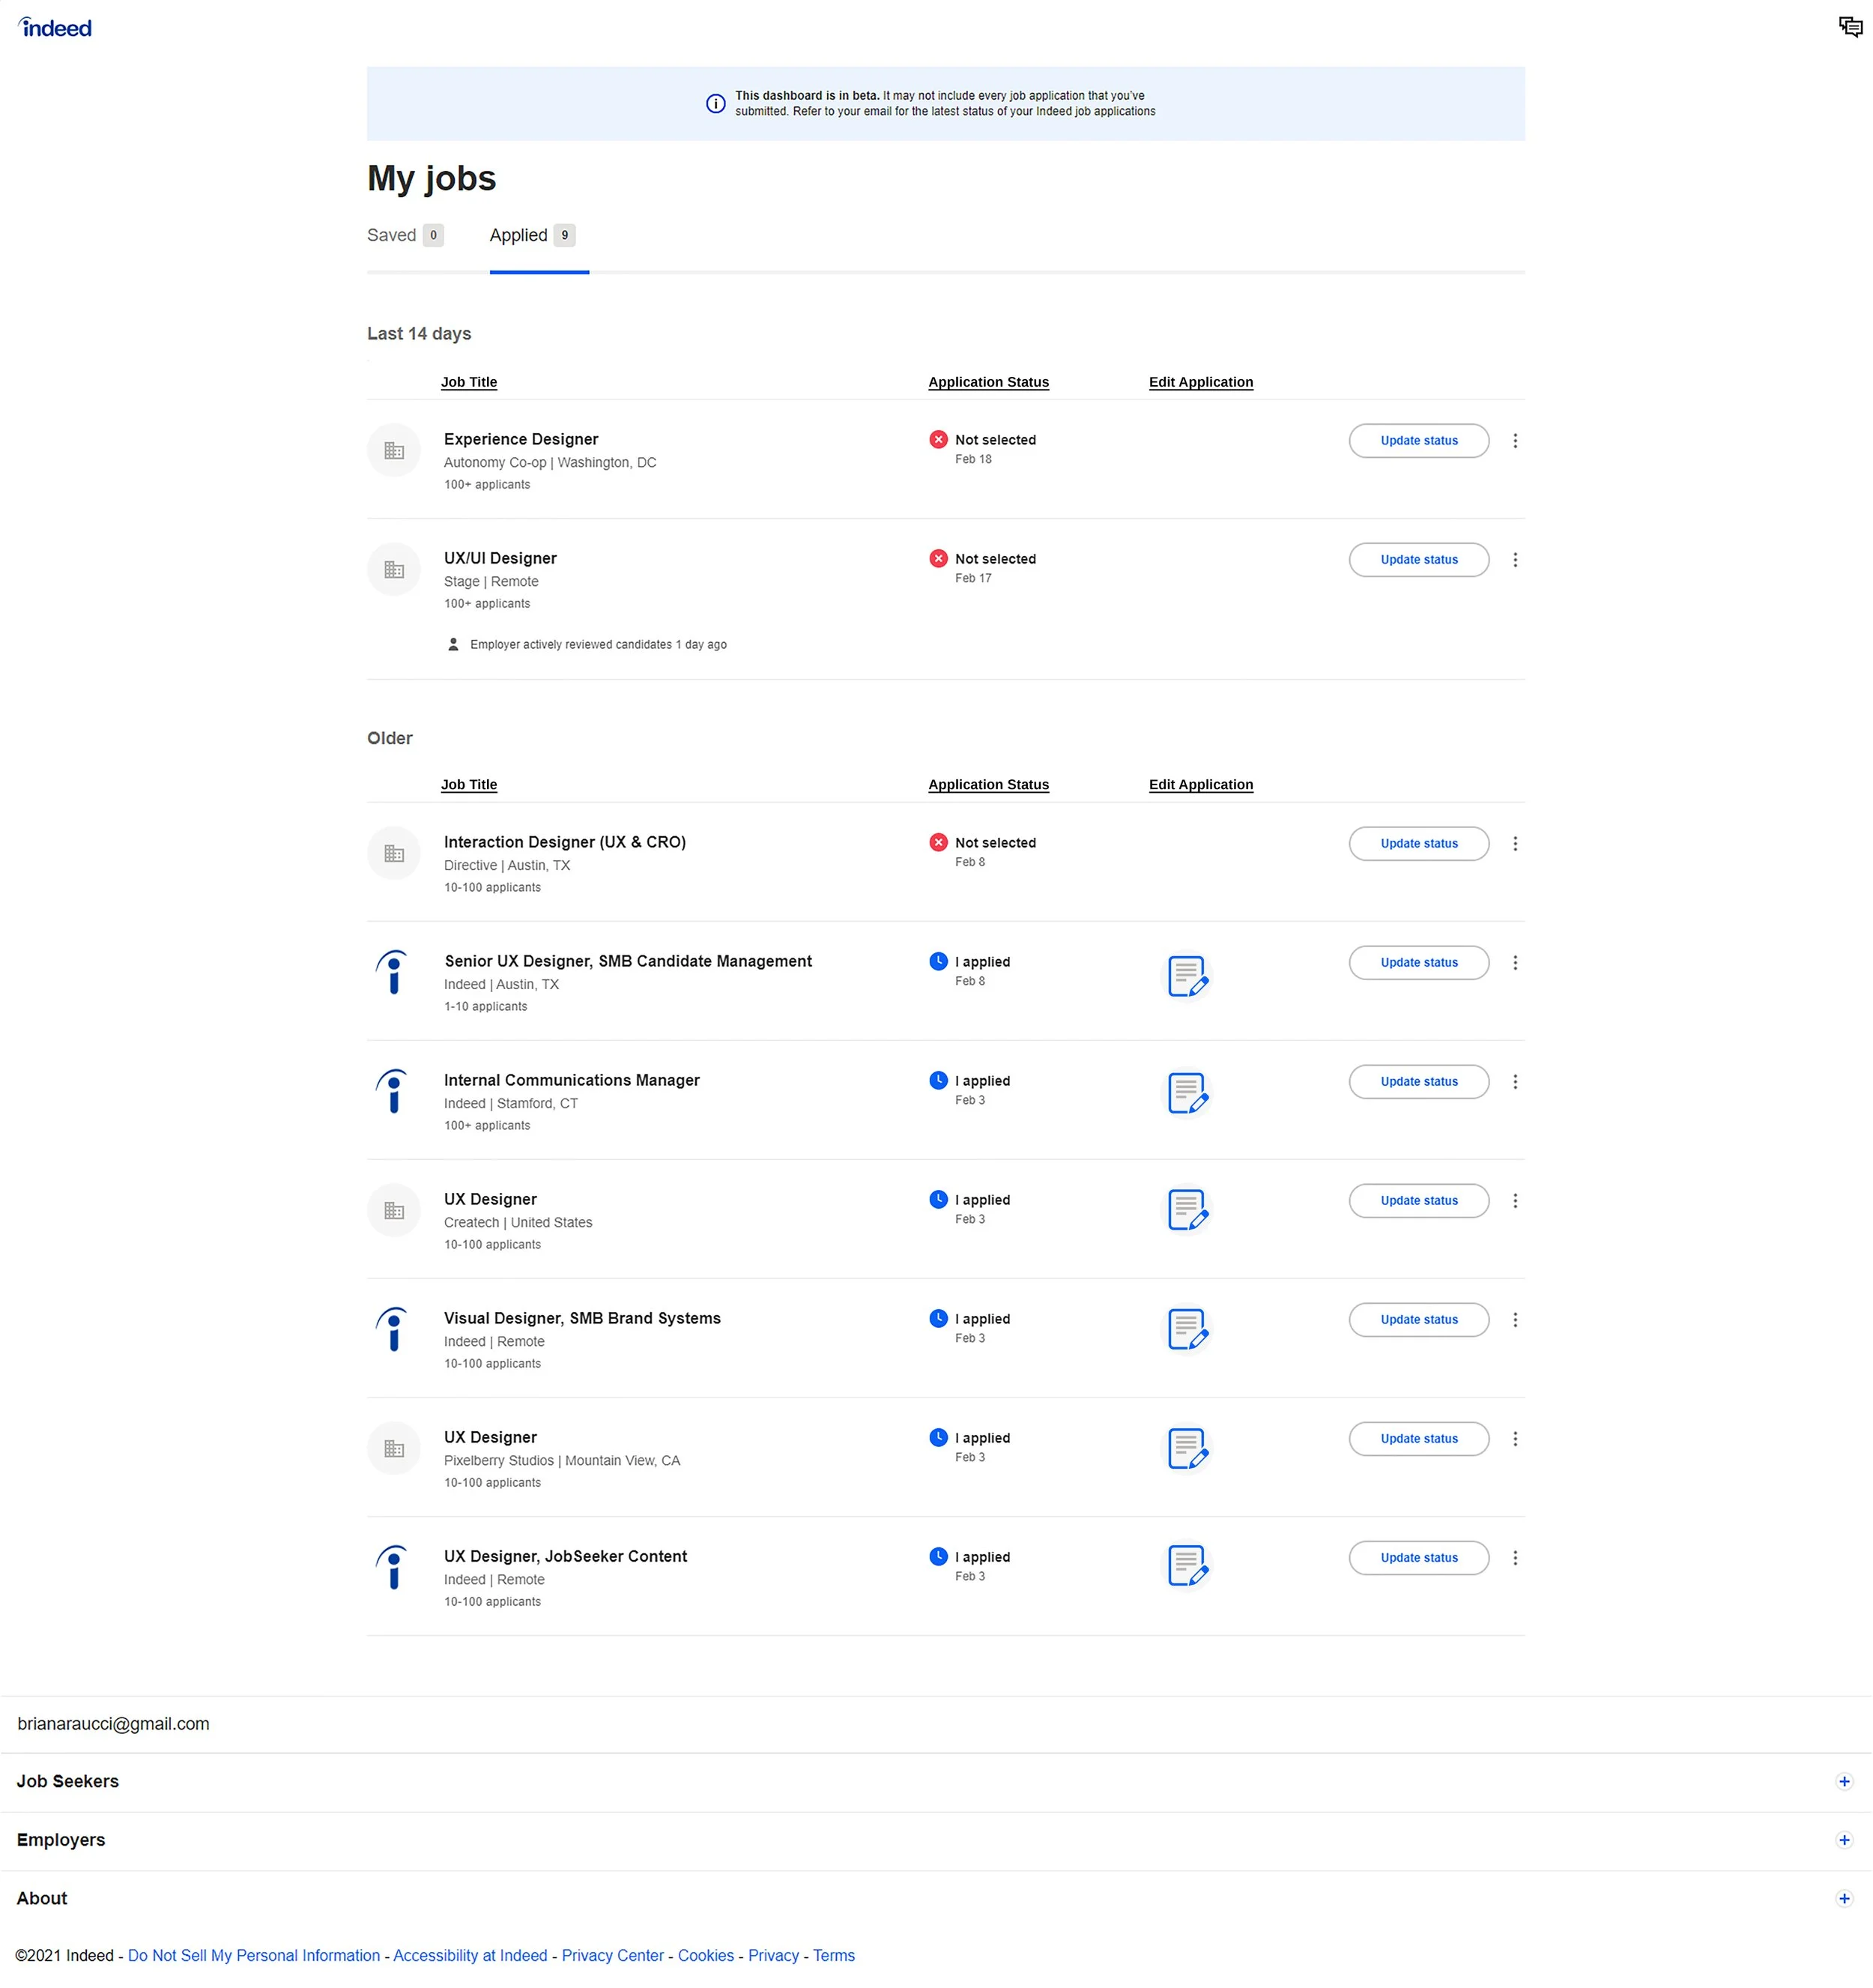The image size is (1873, 1988).
Task: Open Cookies footer link
Action: click(x=706, y=1956)
